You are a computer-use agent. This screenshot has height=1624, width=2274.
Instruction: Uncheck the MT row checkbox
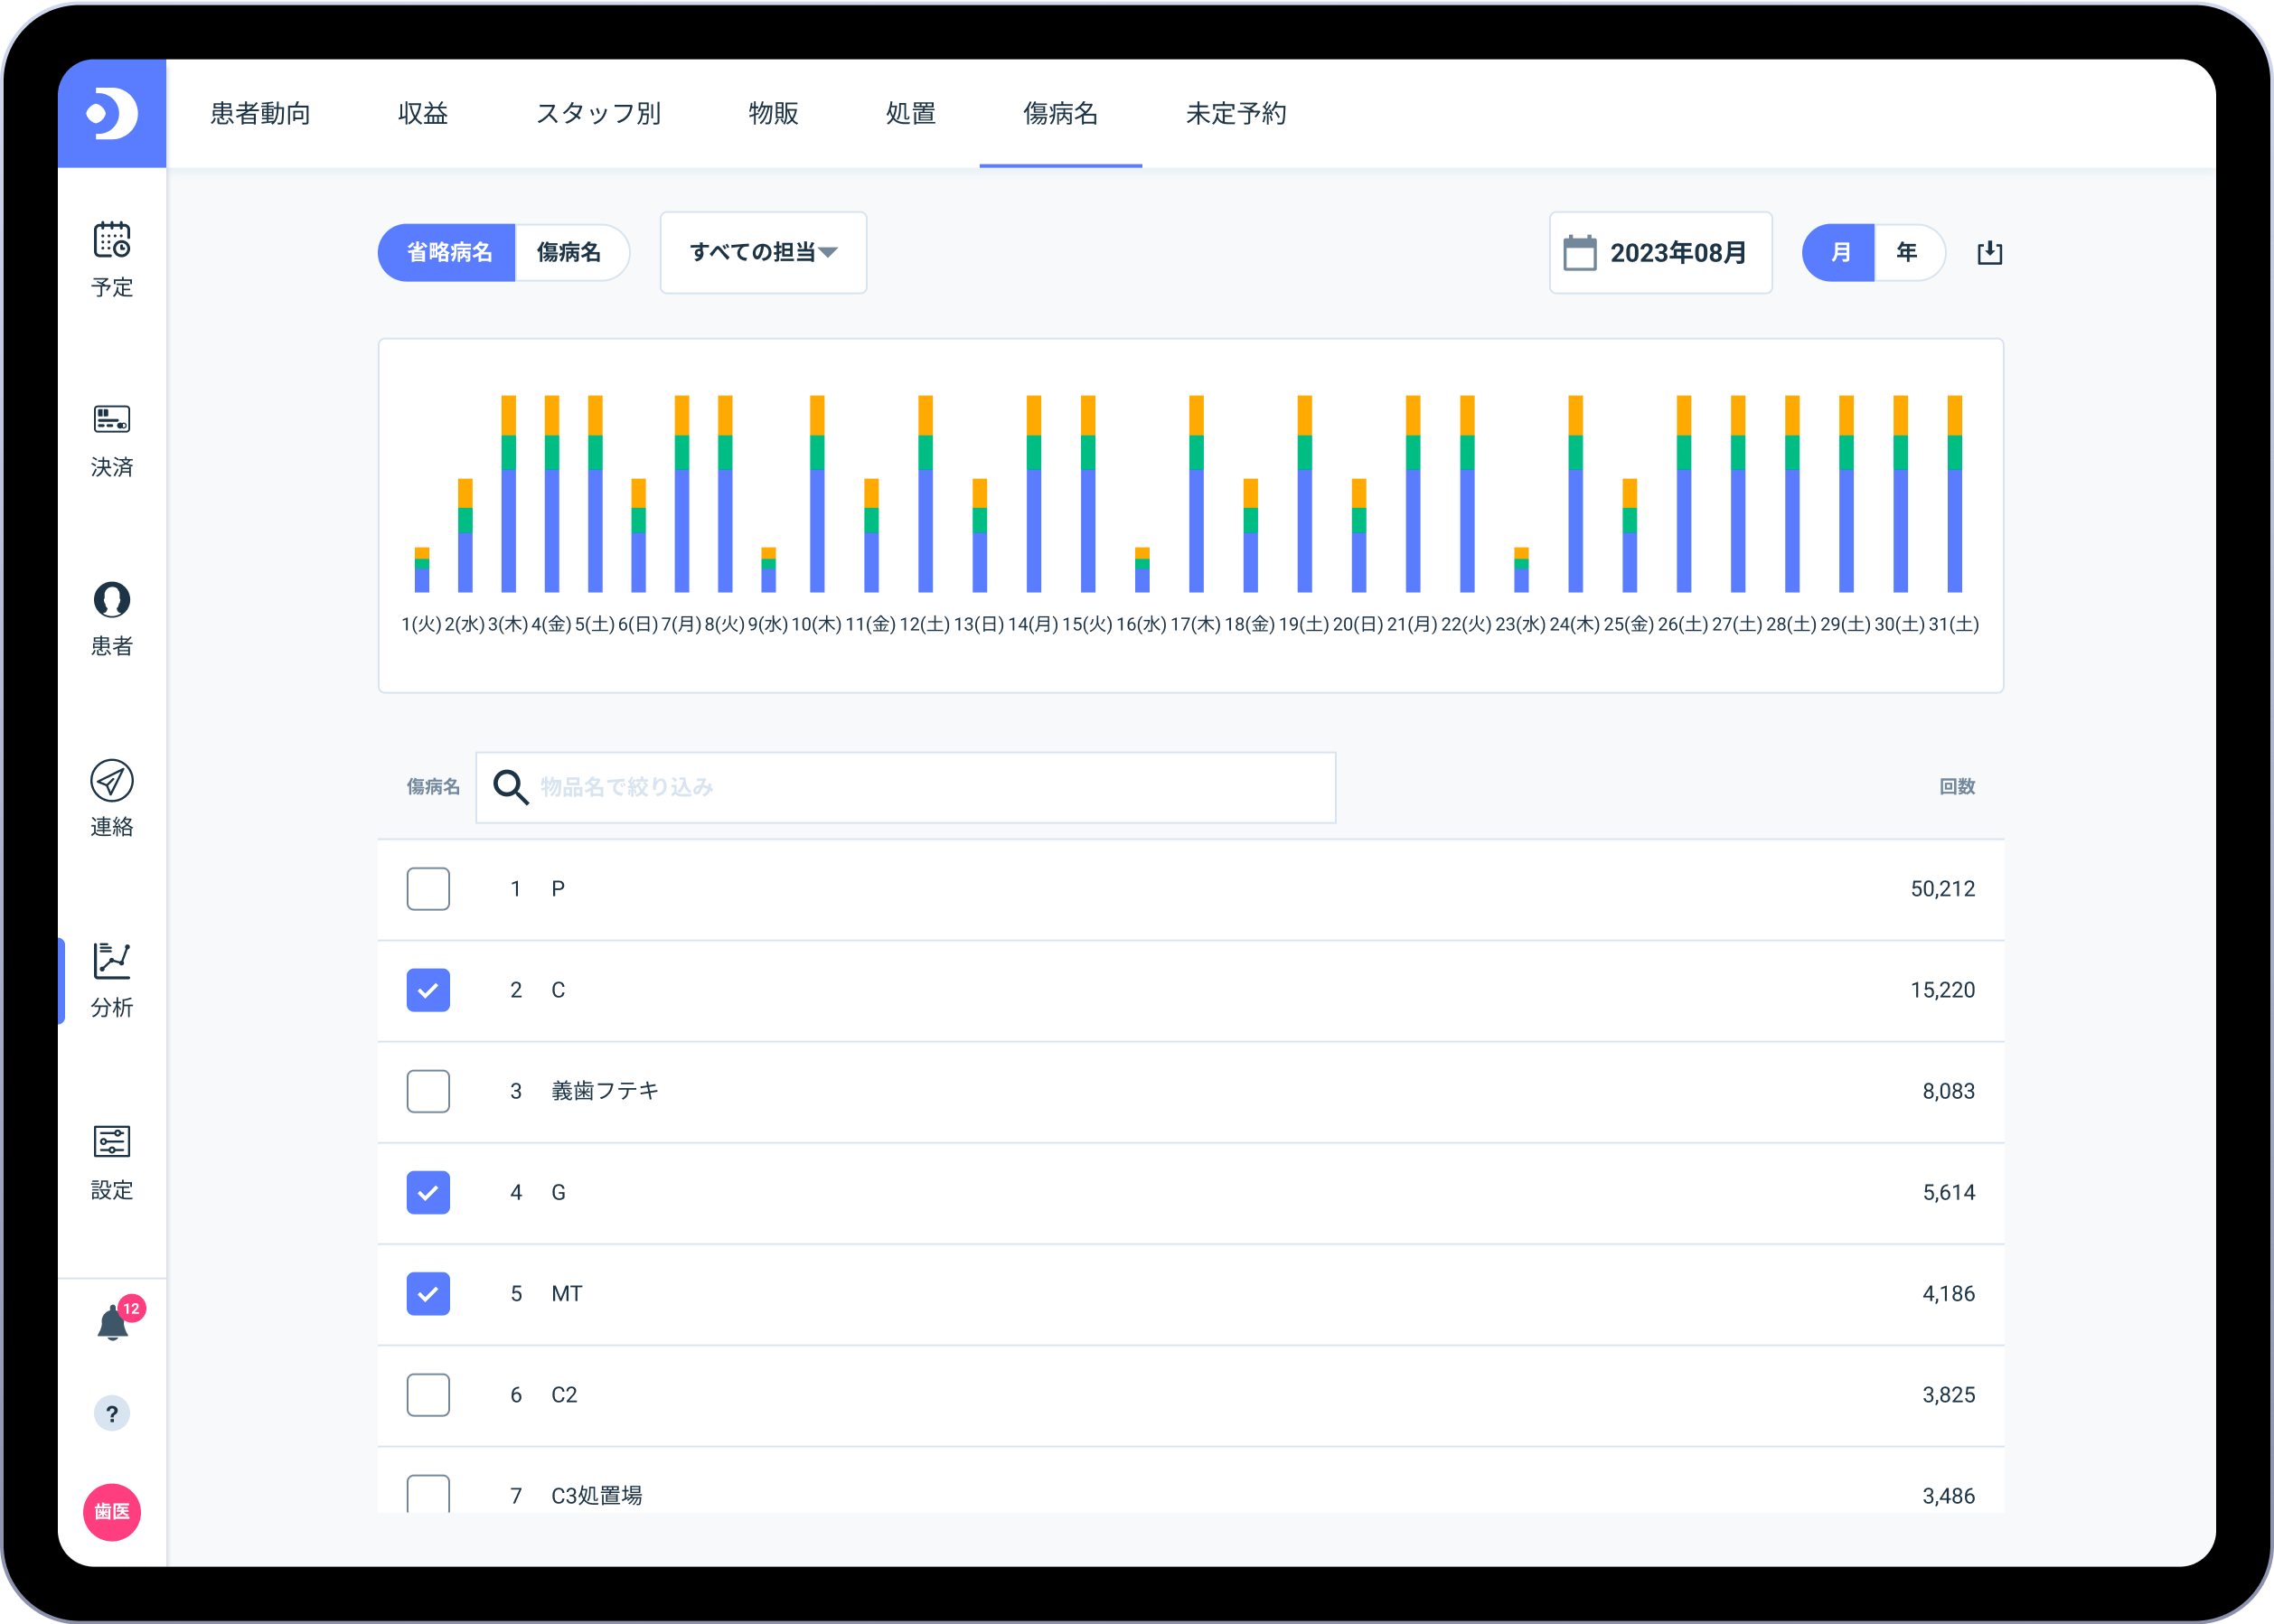[428, 1293]
